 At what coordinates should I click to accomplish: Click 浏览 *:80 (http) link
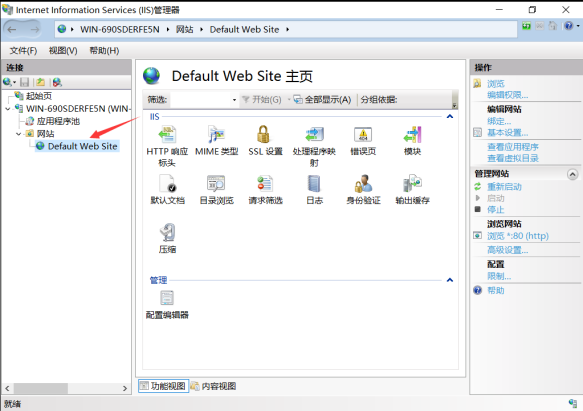coord(518,236)
